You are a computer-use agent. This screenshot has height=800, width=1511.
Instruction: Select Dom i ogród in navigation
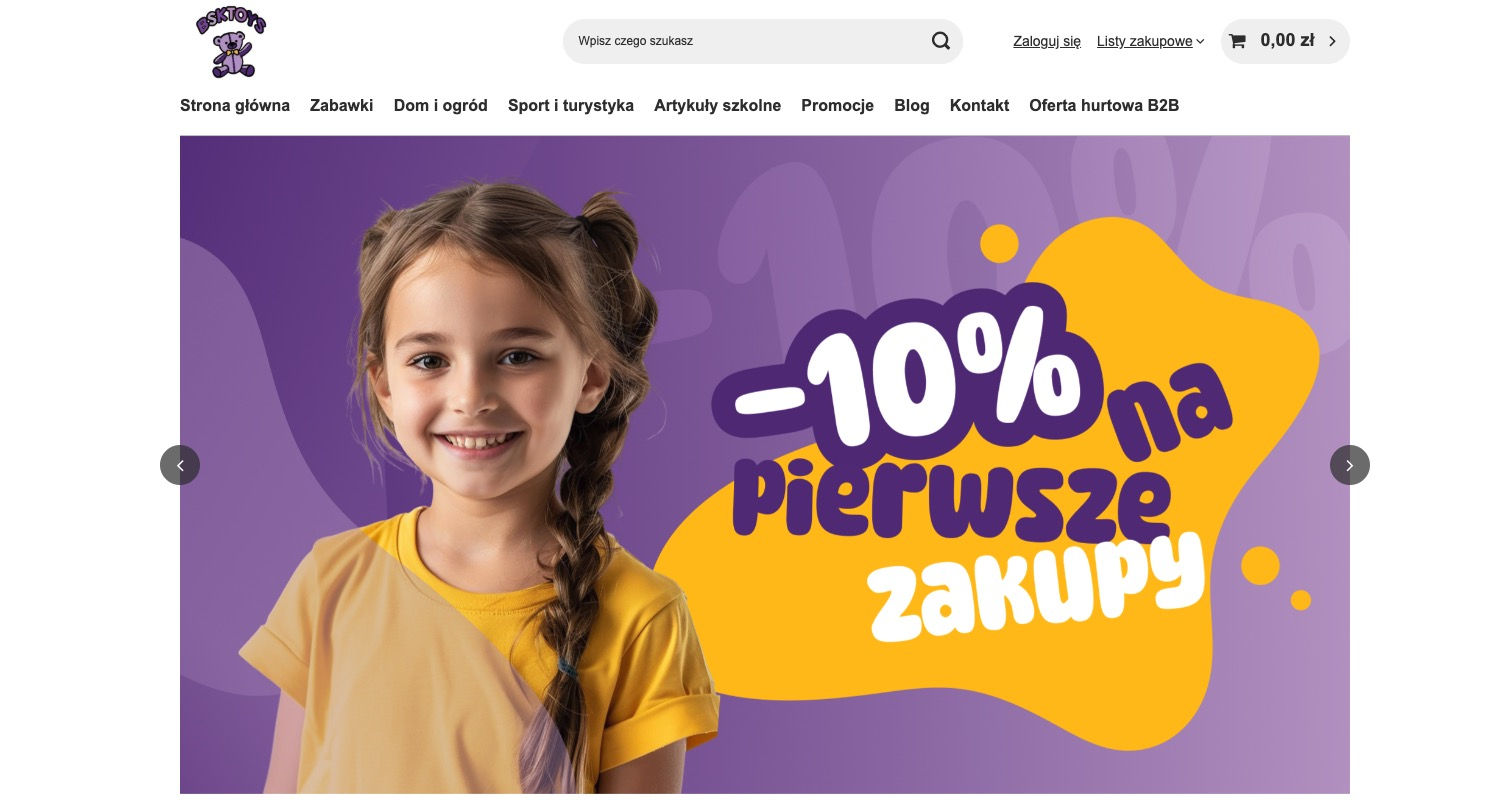(x=440, y=105)
